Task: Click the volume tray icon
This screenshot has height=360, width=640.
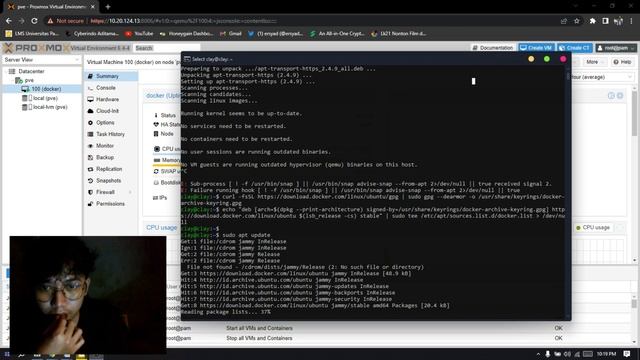Action: tap(567, 354)
